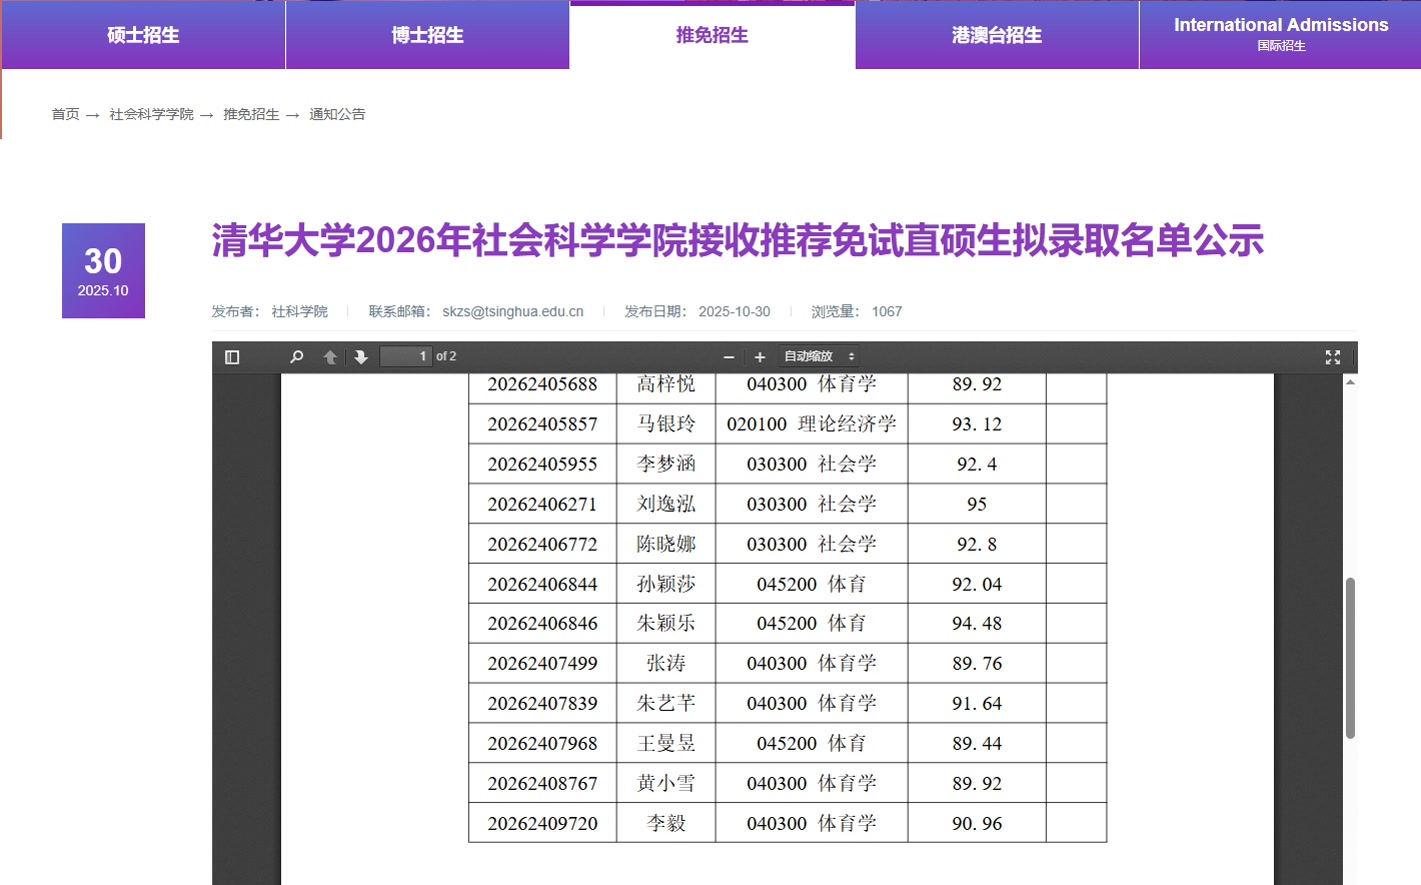Screen dimensions: 1421x885
Task: Click the scrollbar up arrow in PDF
Action: [x=1350, y=382]
